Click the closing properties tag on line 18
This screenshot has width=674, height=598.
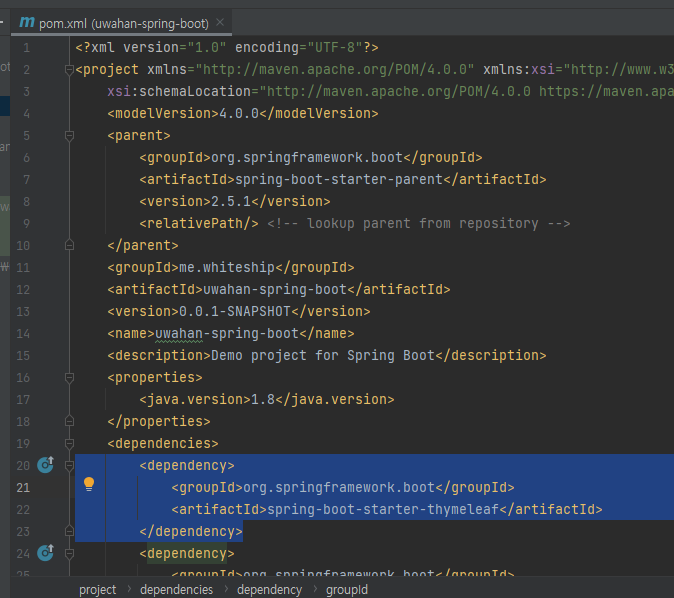159,421
